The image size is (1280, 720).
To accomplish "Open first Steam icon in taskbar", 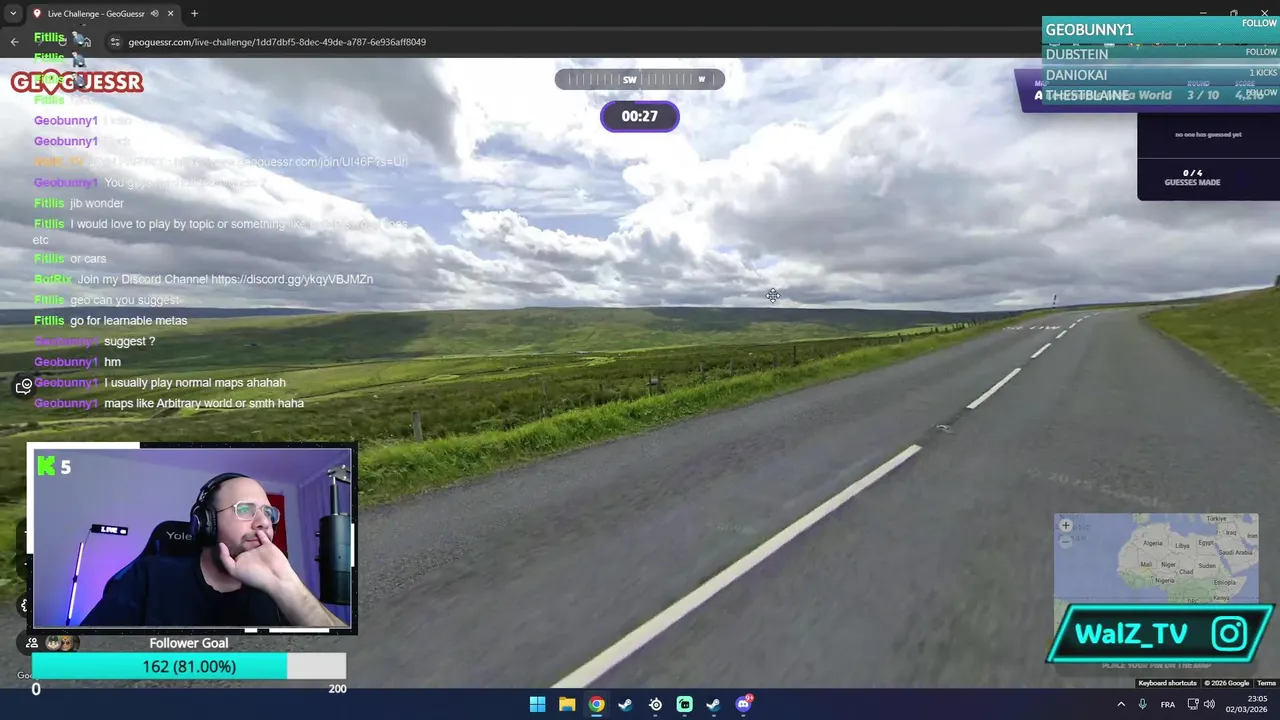I will tap(625, 704).
